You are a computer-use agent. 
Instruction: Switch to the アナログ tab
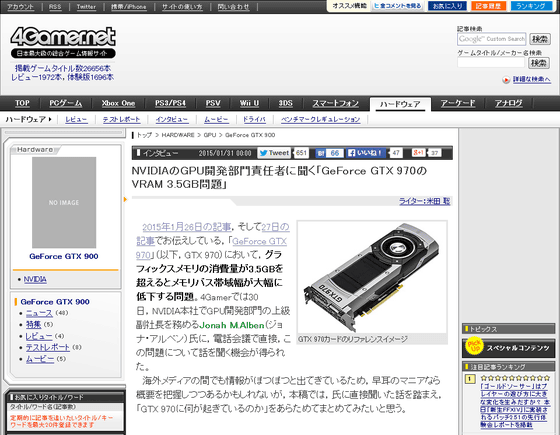(x=508, y=103)
